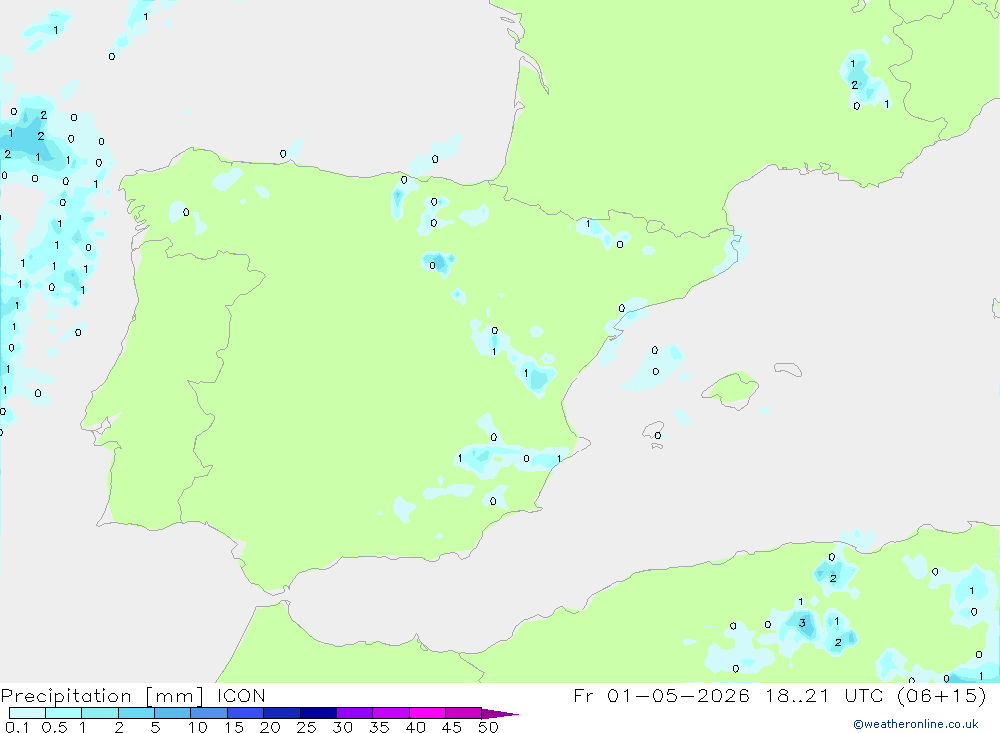Click the legend label '45'
Image resolution: width=1000 pixels, height=733 pixels.
[x=452, y=727]
